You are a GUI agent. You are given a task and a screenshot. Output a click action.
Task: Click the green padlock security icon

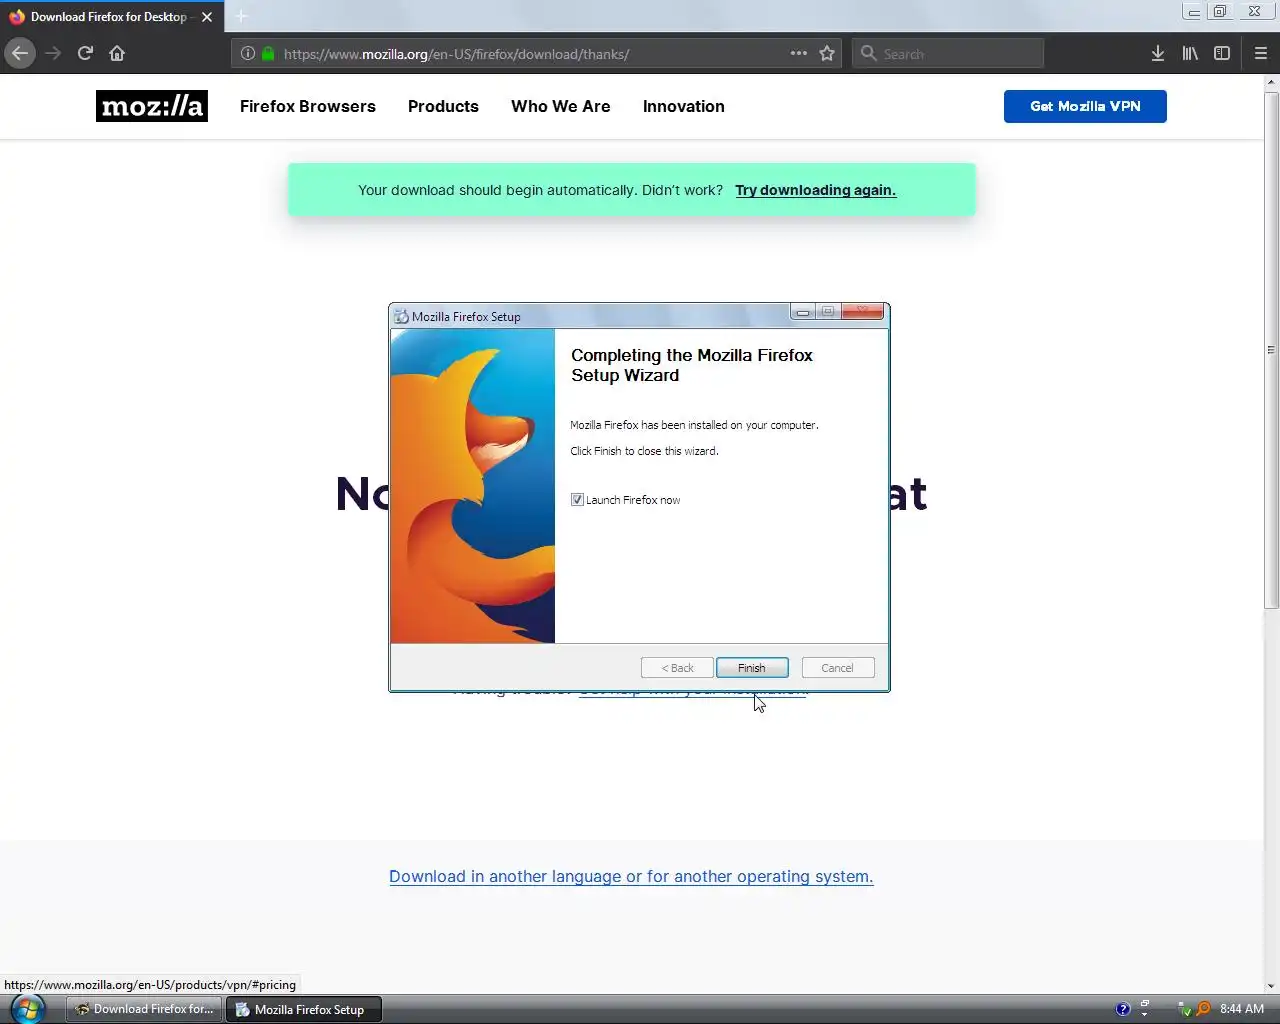[268, 53]
